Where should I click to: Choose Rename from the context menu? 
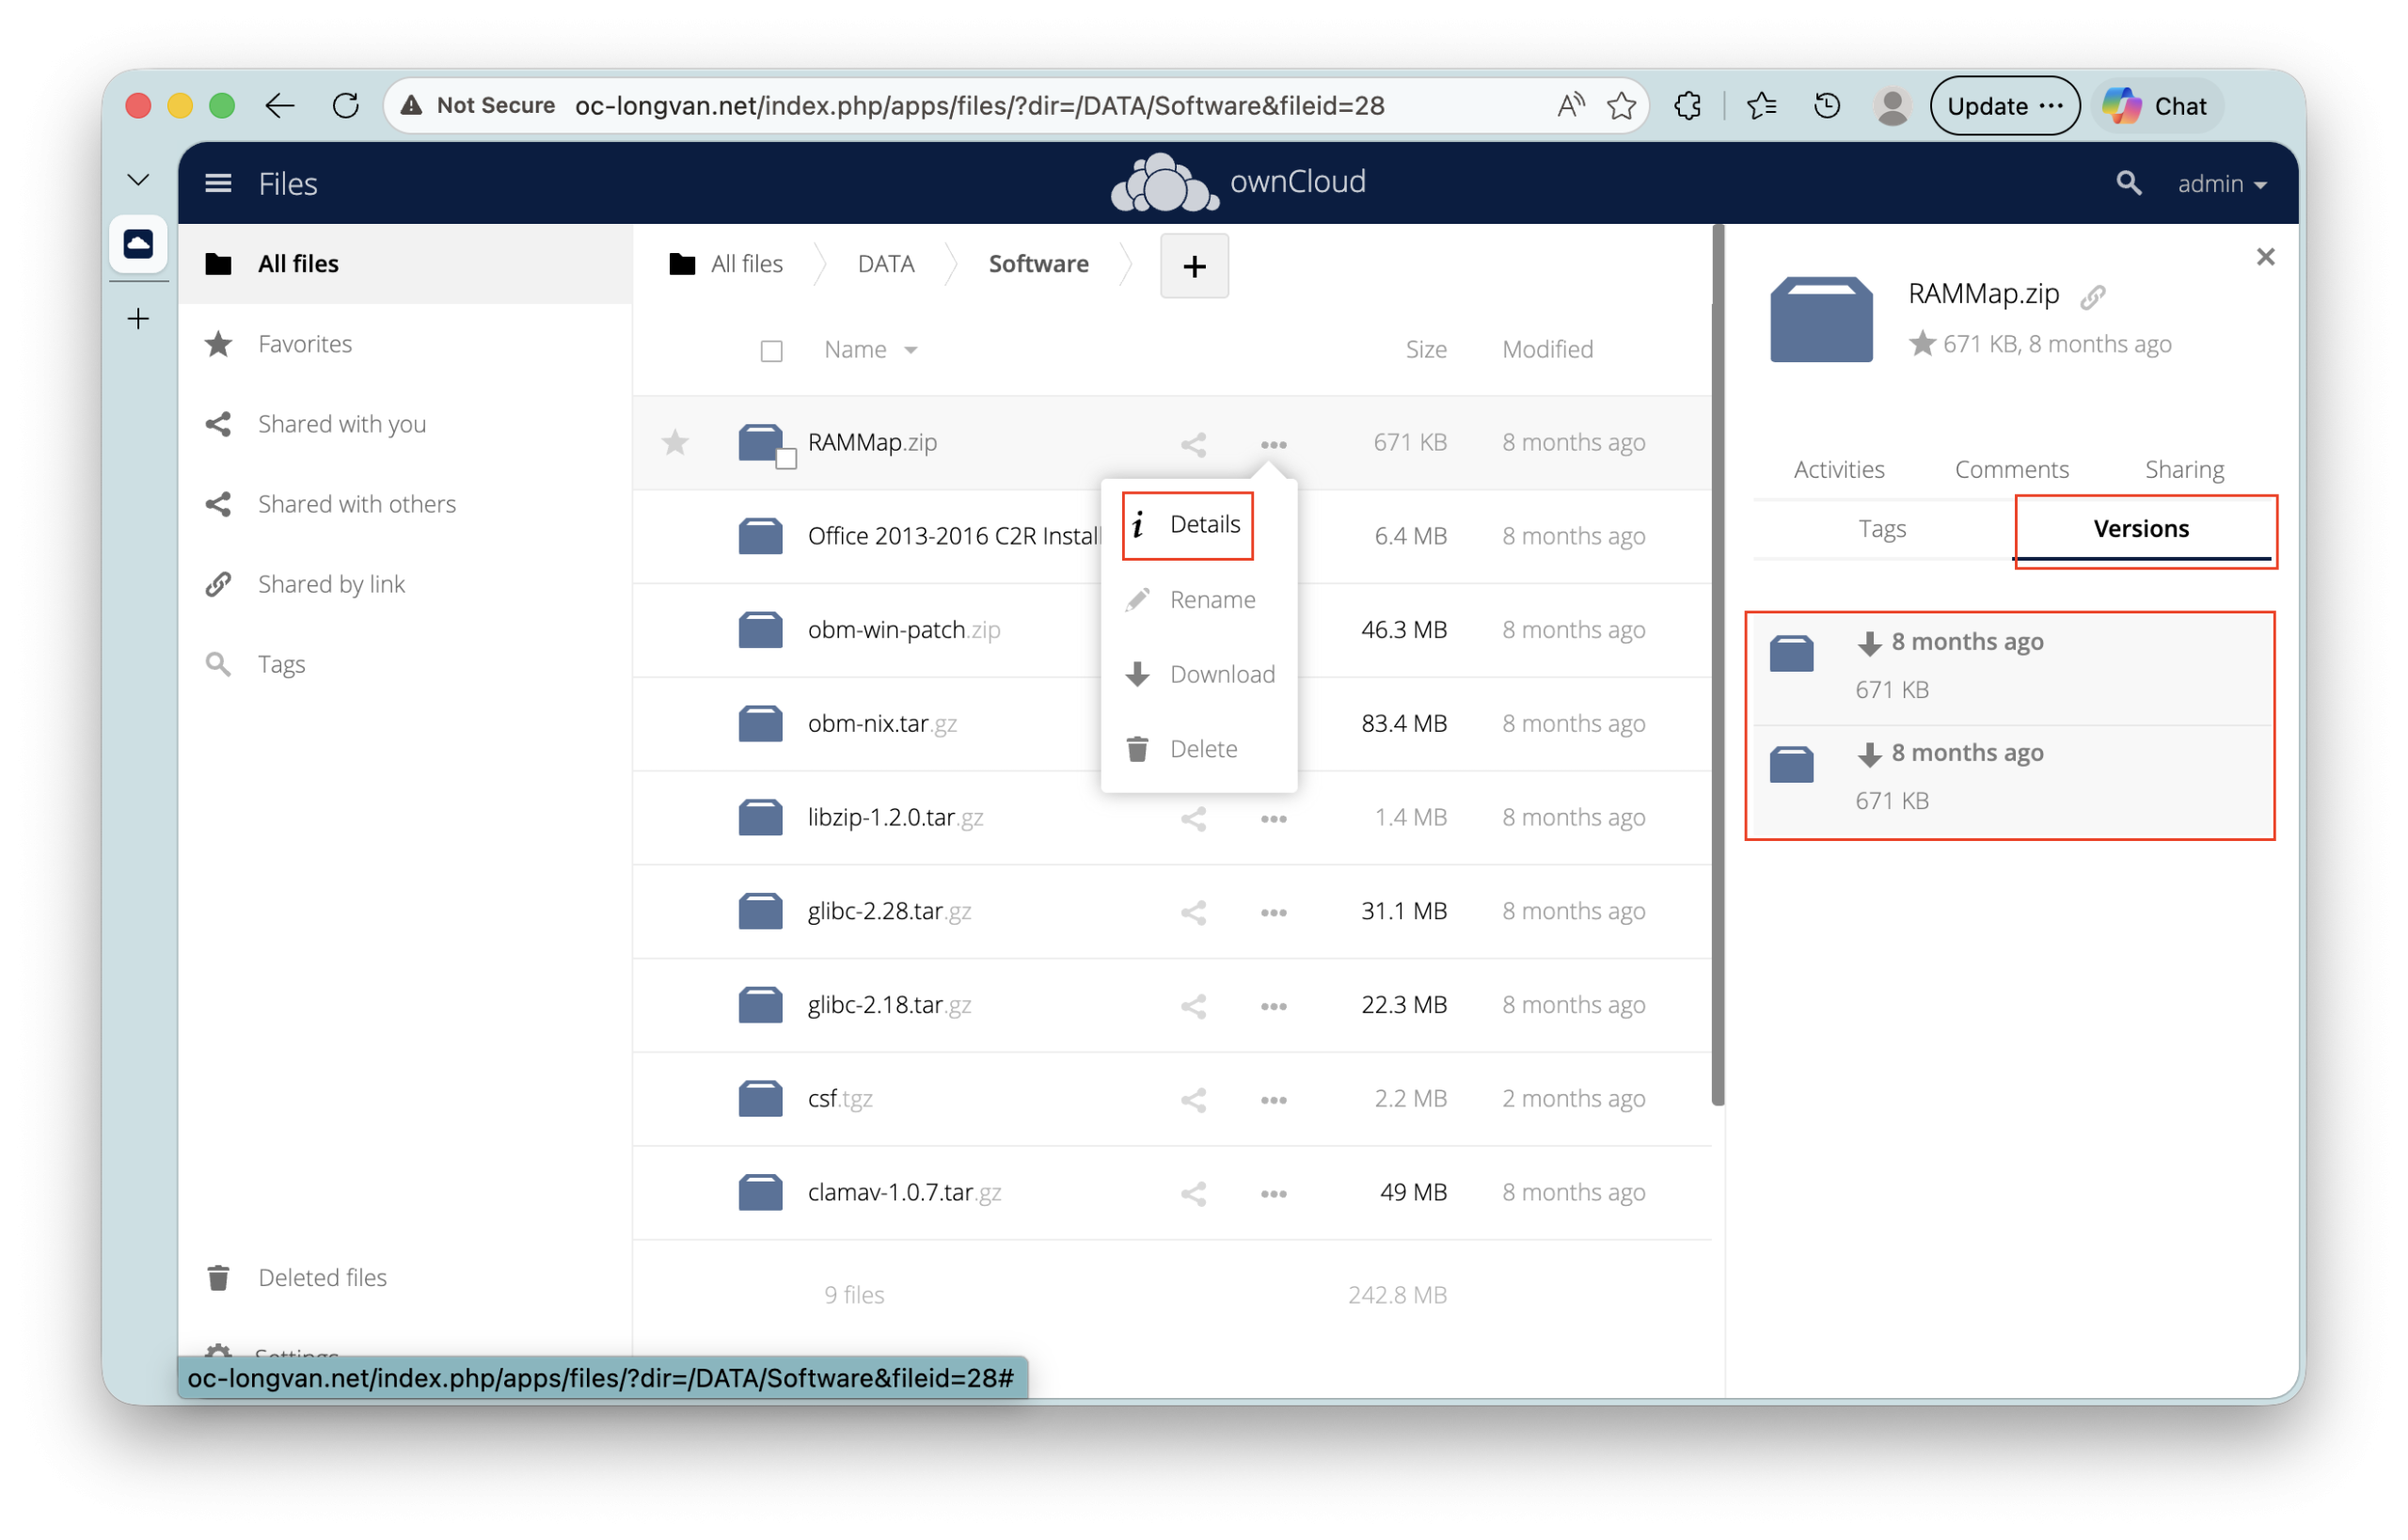[1211, 599]
